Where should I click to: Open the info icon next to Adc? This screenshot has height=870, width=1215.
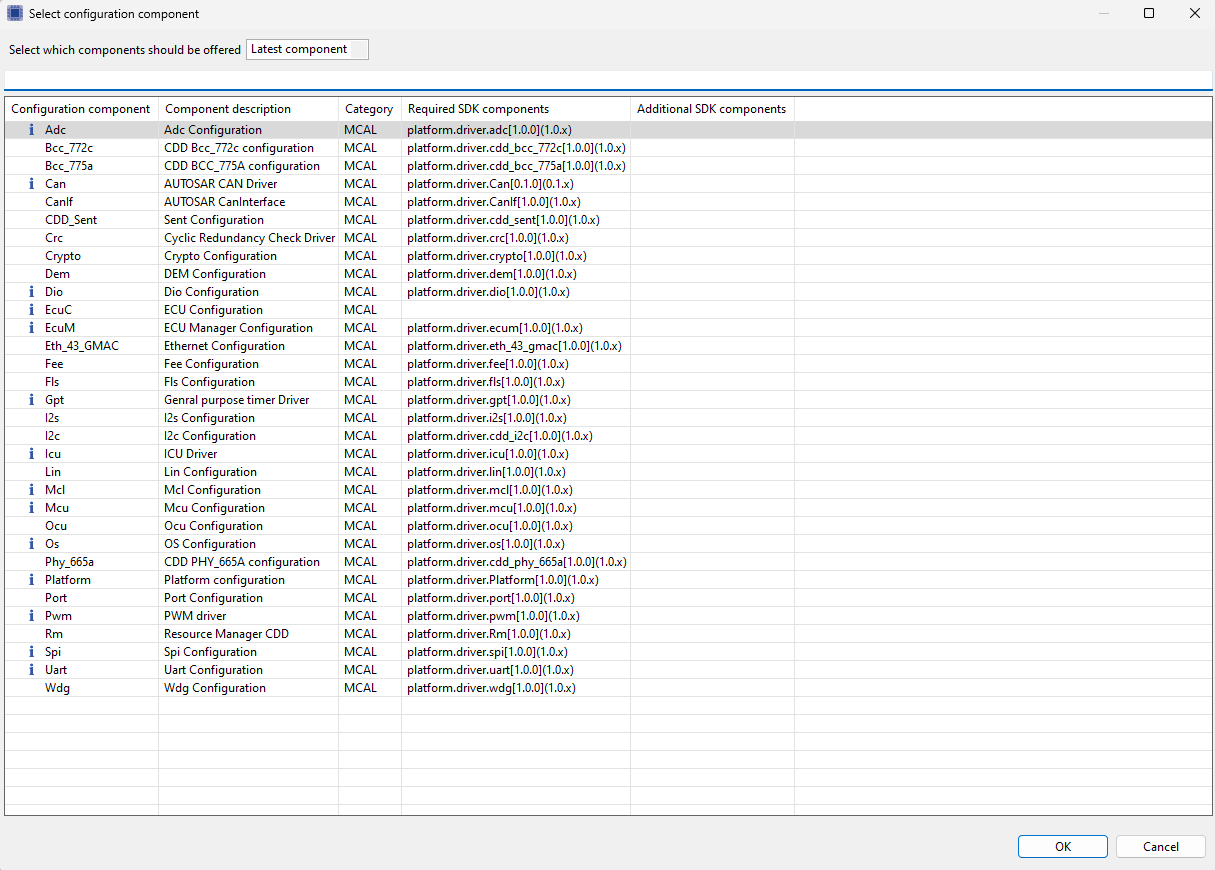pyautogui.click(x=30, y=129)
